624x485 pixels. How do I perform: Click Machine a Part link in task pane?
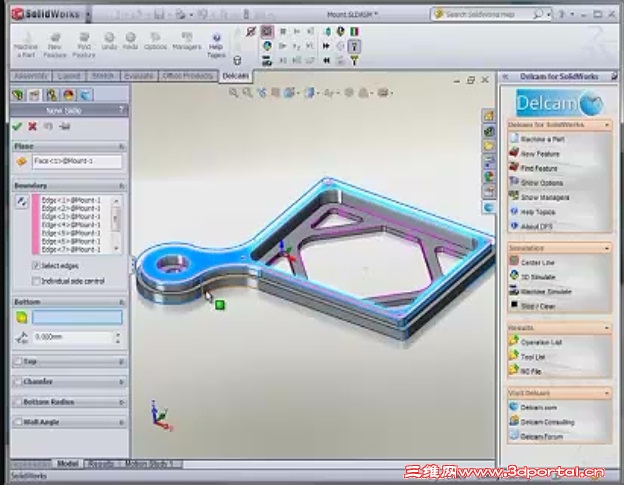(x=542, y=139)
